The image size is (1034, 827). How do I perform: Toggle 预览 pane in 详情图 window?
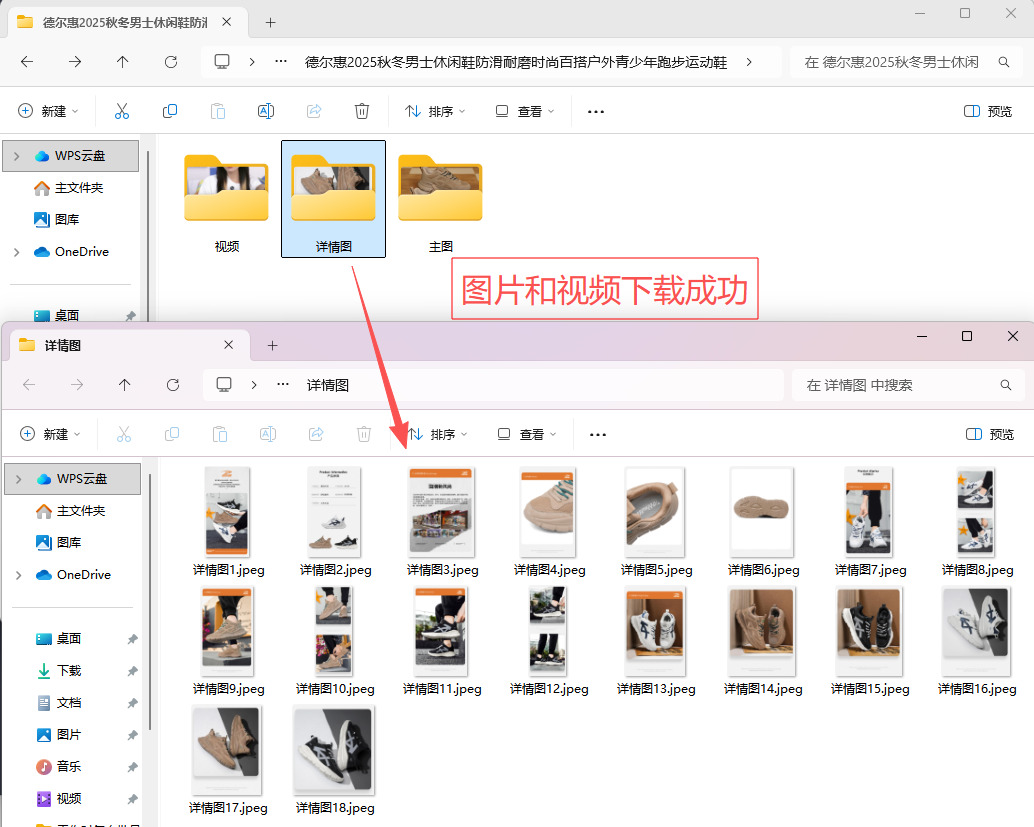(x=990, y=434)
